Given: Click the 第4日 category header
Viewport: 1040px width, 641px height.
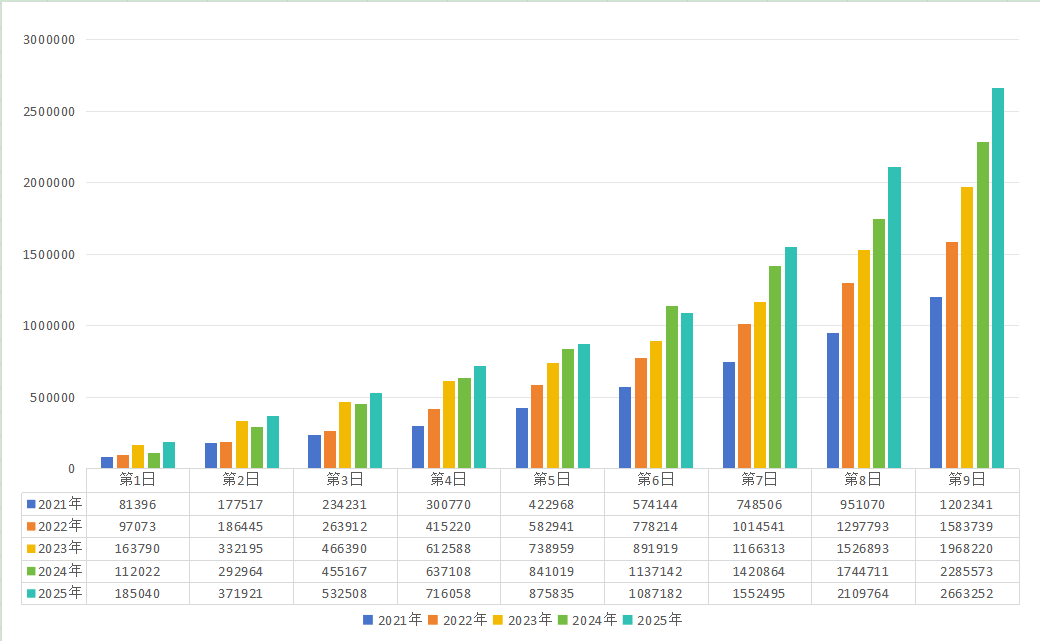Looking at the screenshot, I should pyautogui.click(x=448, y=480).
